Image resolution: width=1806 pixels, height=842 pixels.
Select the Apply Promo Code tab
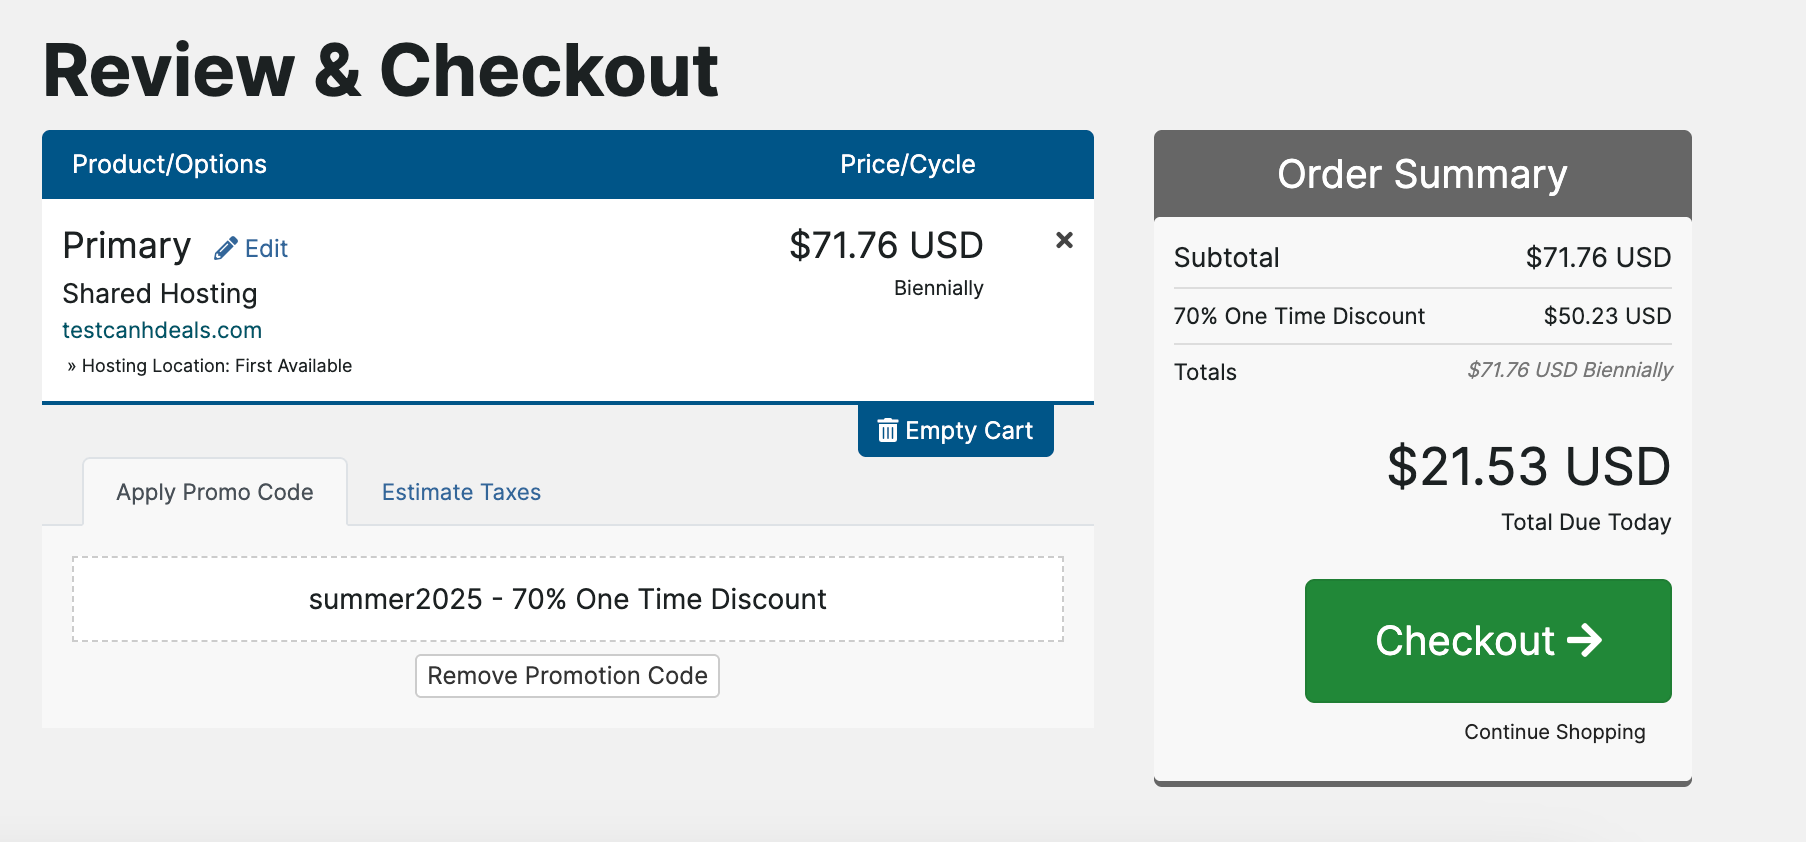[215, 492]
